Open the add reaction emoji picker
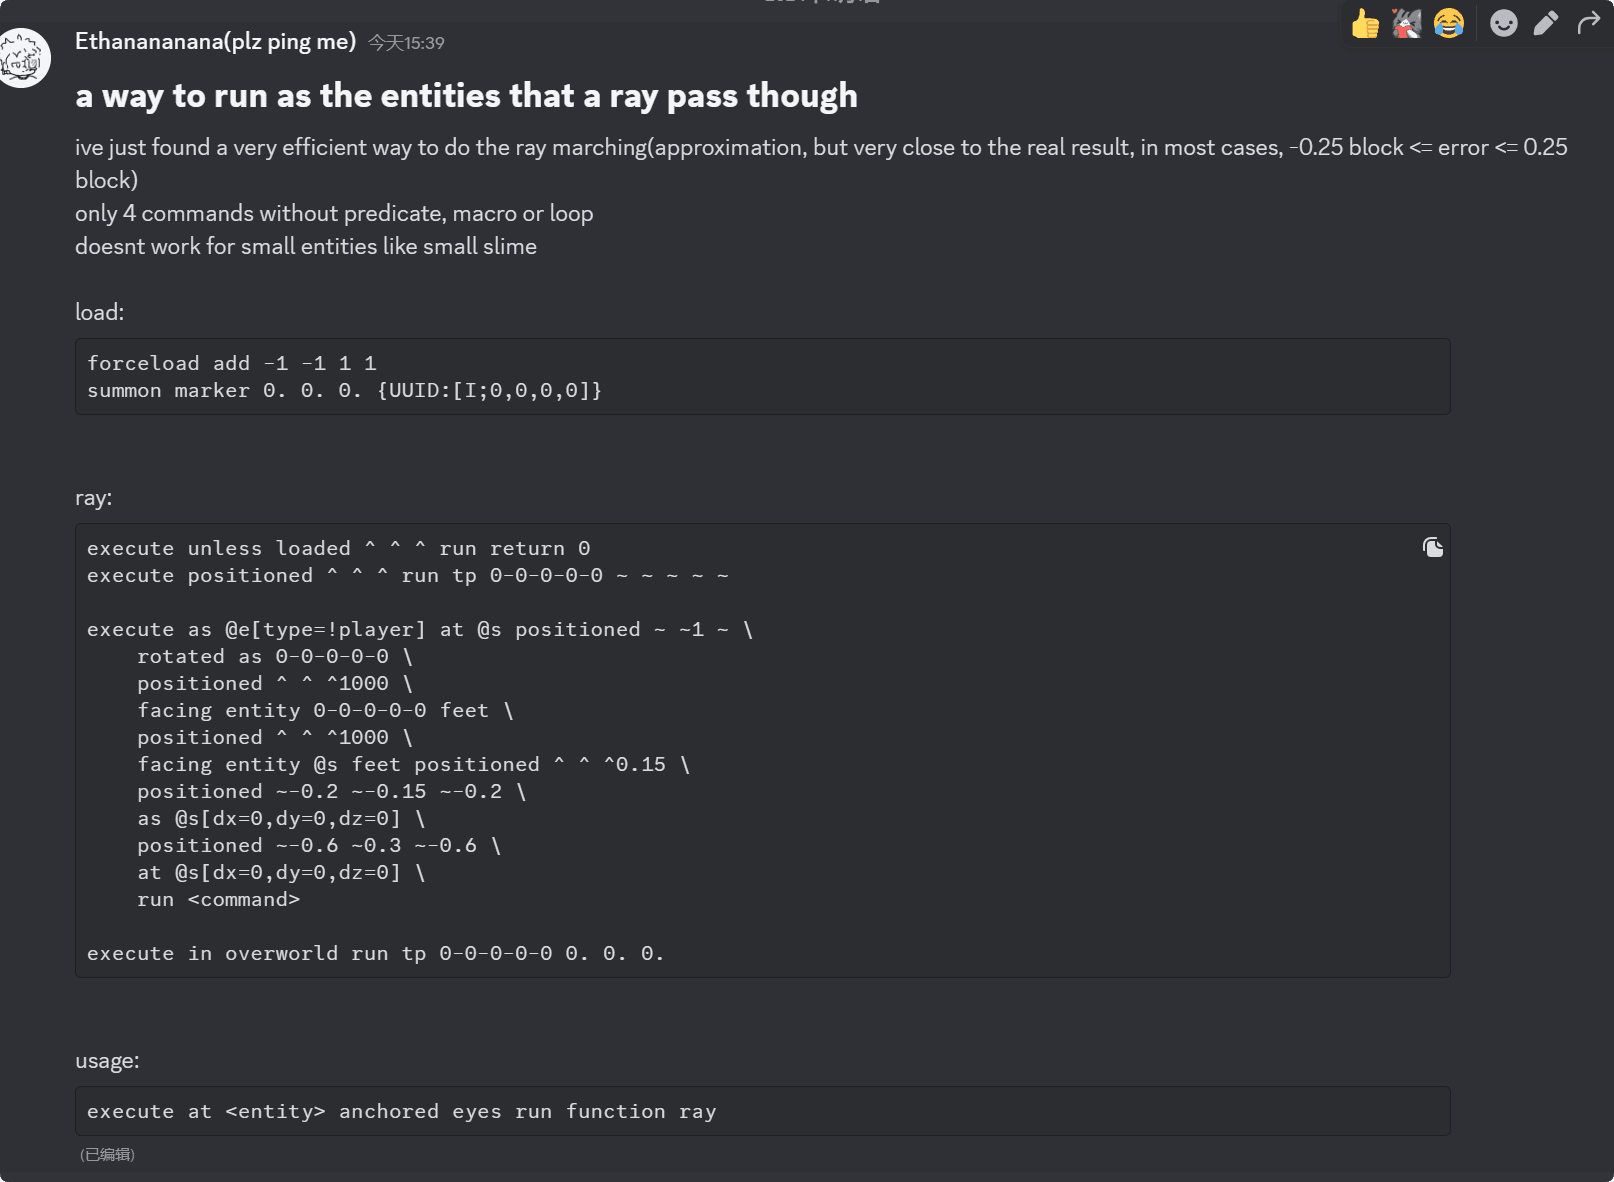The image size is (1614, 1182). pyautogui.click(x=1503, y=23)
